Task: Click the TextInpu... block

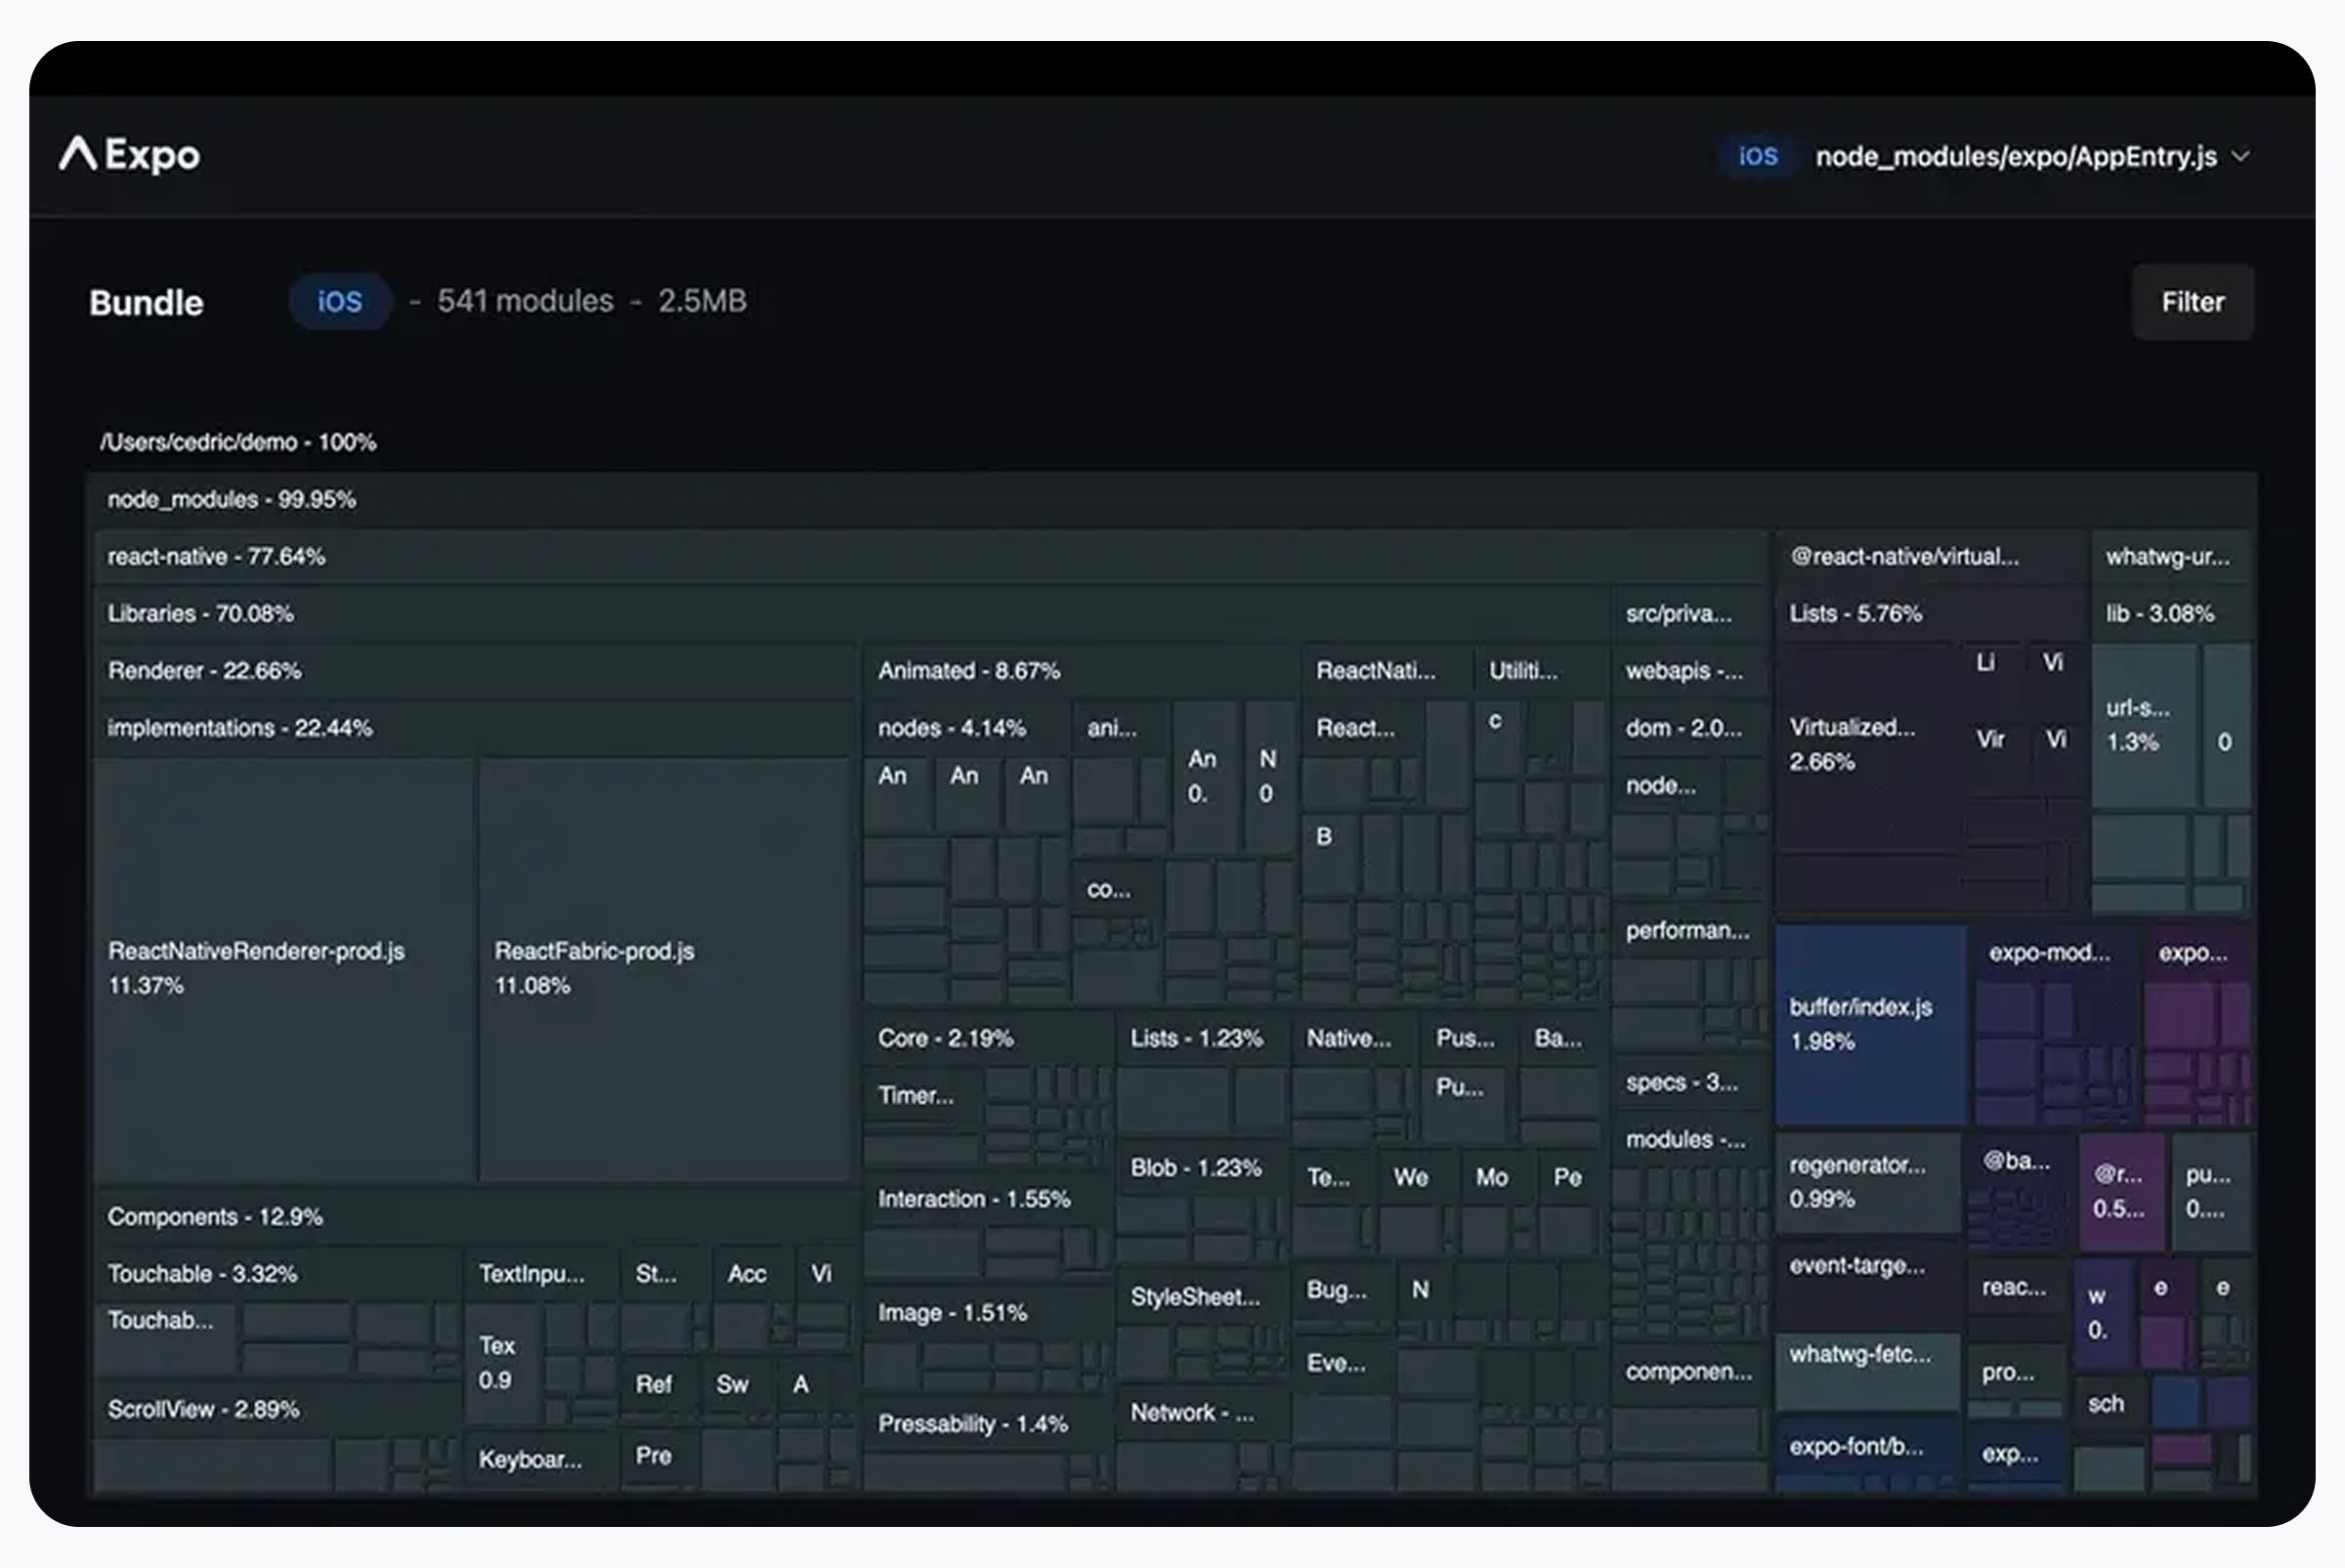Action: click(x=540, y=1273)
